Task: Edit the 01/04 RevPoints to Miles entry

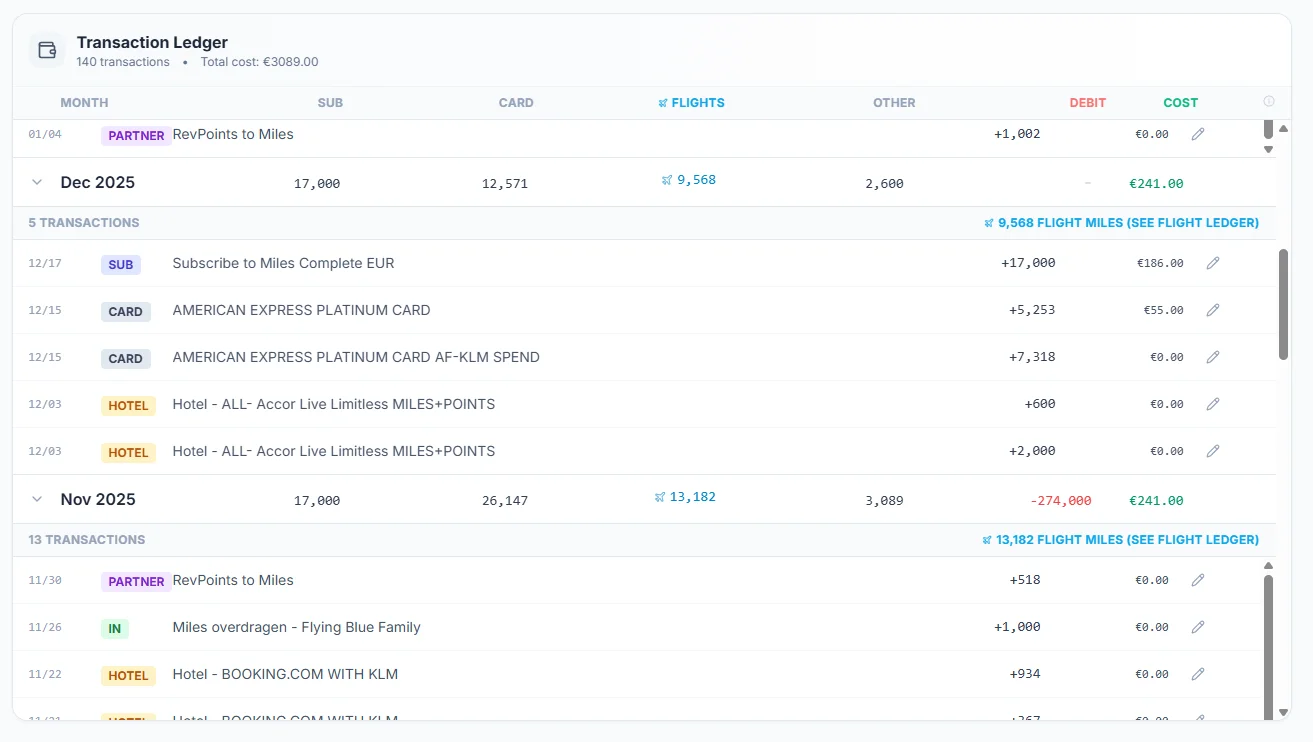Action: 1198,134
